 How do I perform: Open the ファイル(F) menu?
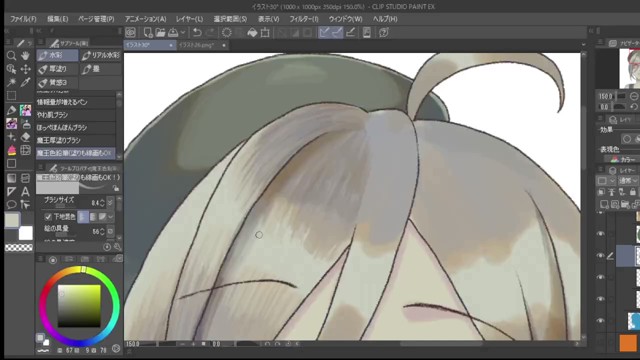(23, 19)
